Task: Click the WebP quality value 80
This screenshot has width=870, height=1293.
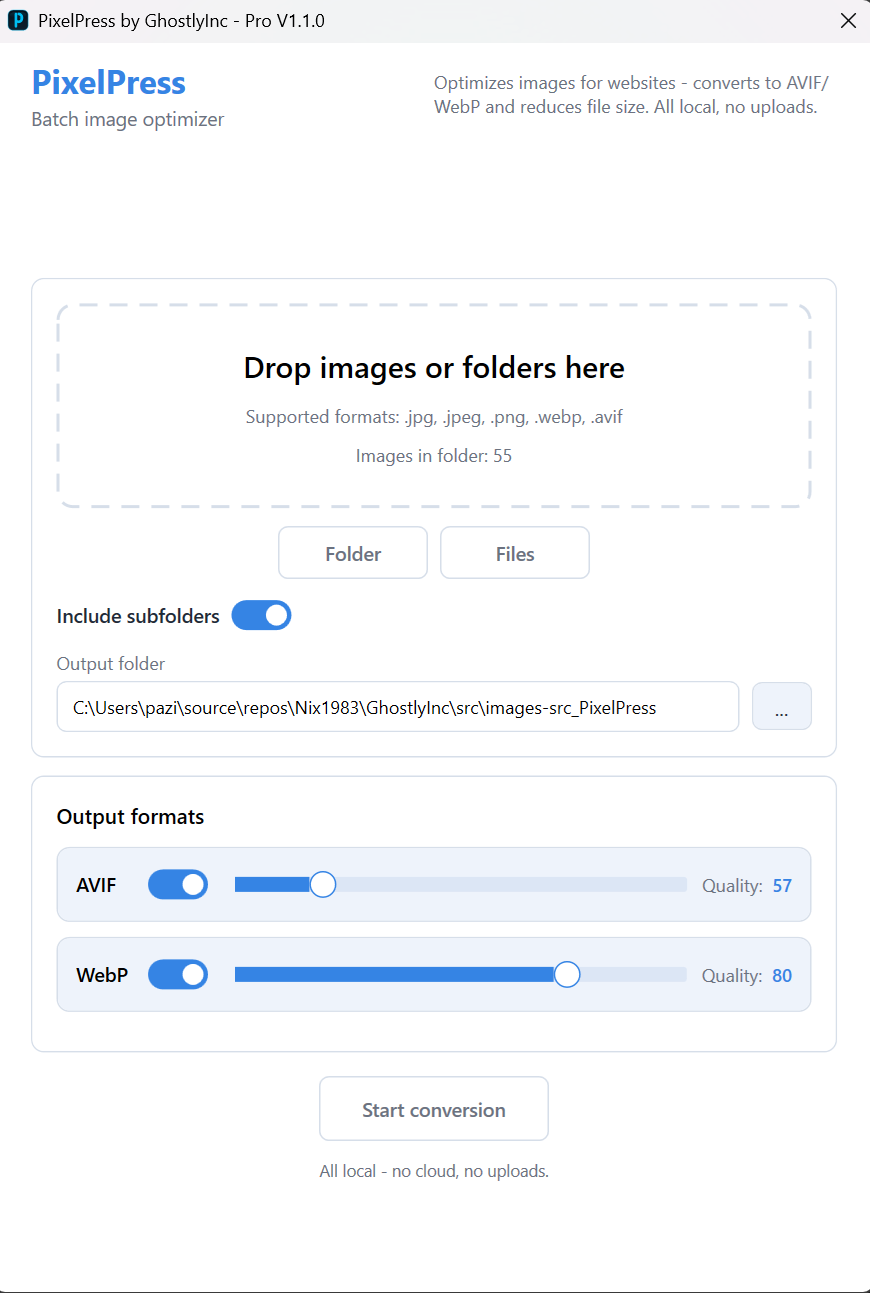Action: [x=782, y=975]
